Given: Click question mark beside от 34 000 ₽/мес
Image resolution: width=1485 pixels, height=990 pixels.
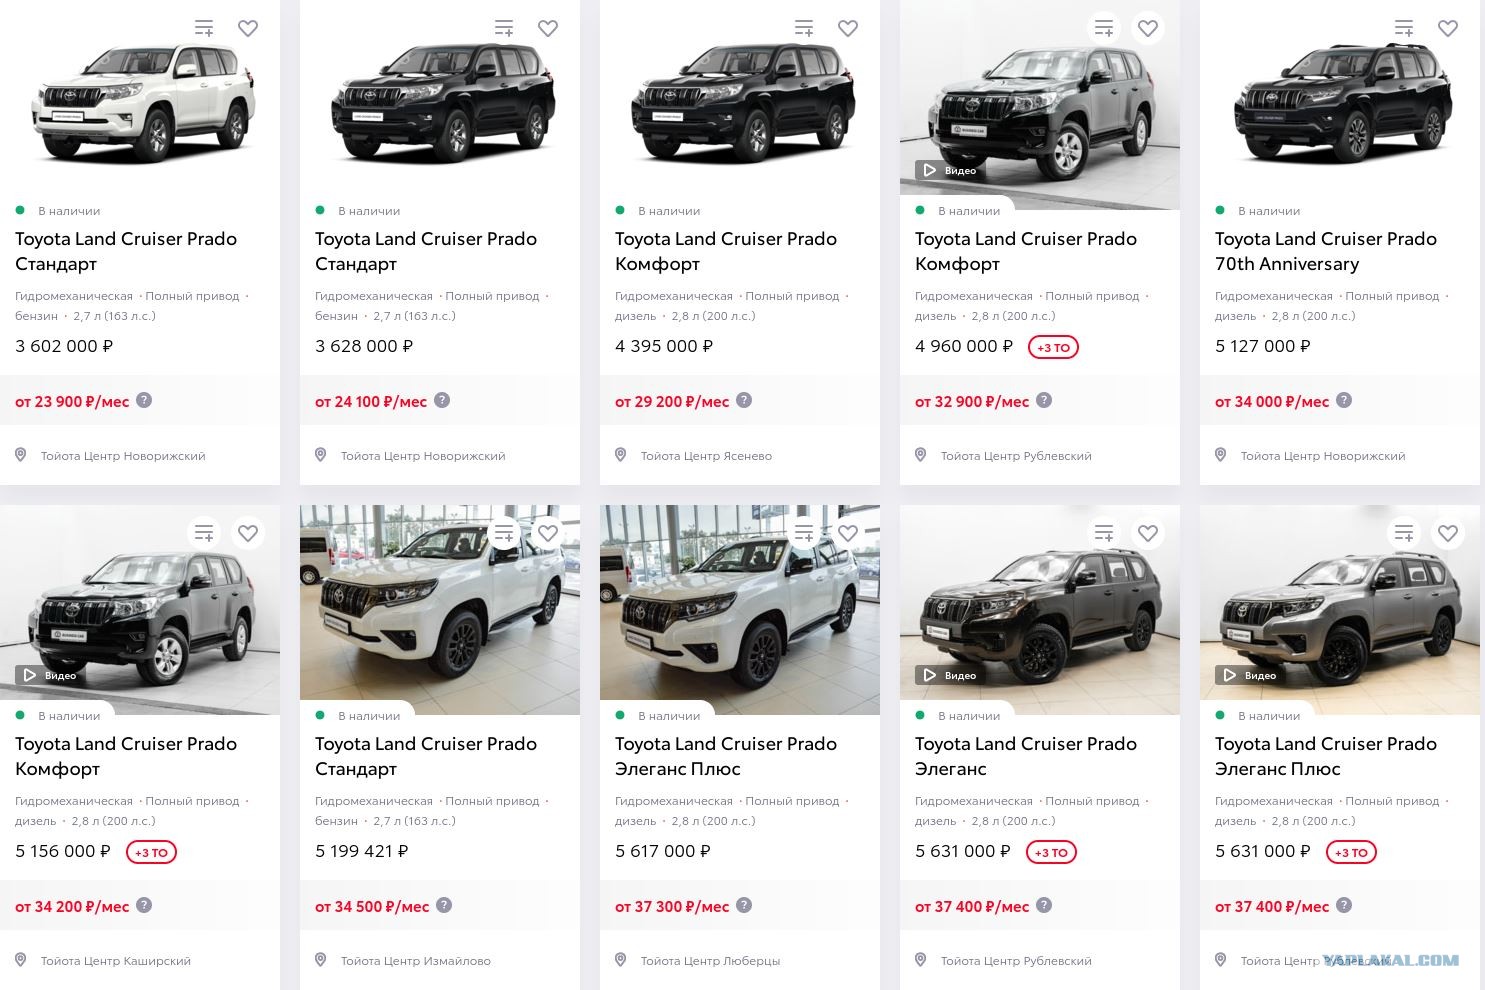Looking at the screenshot, I should pyautogui.click(x=1344, y=400).
